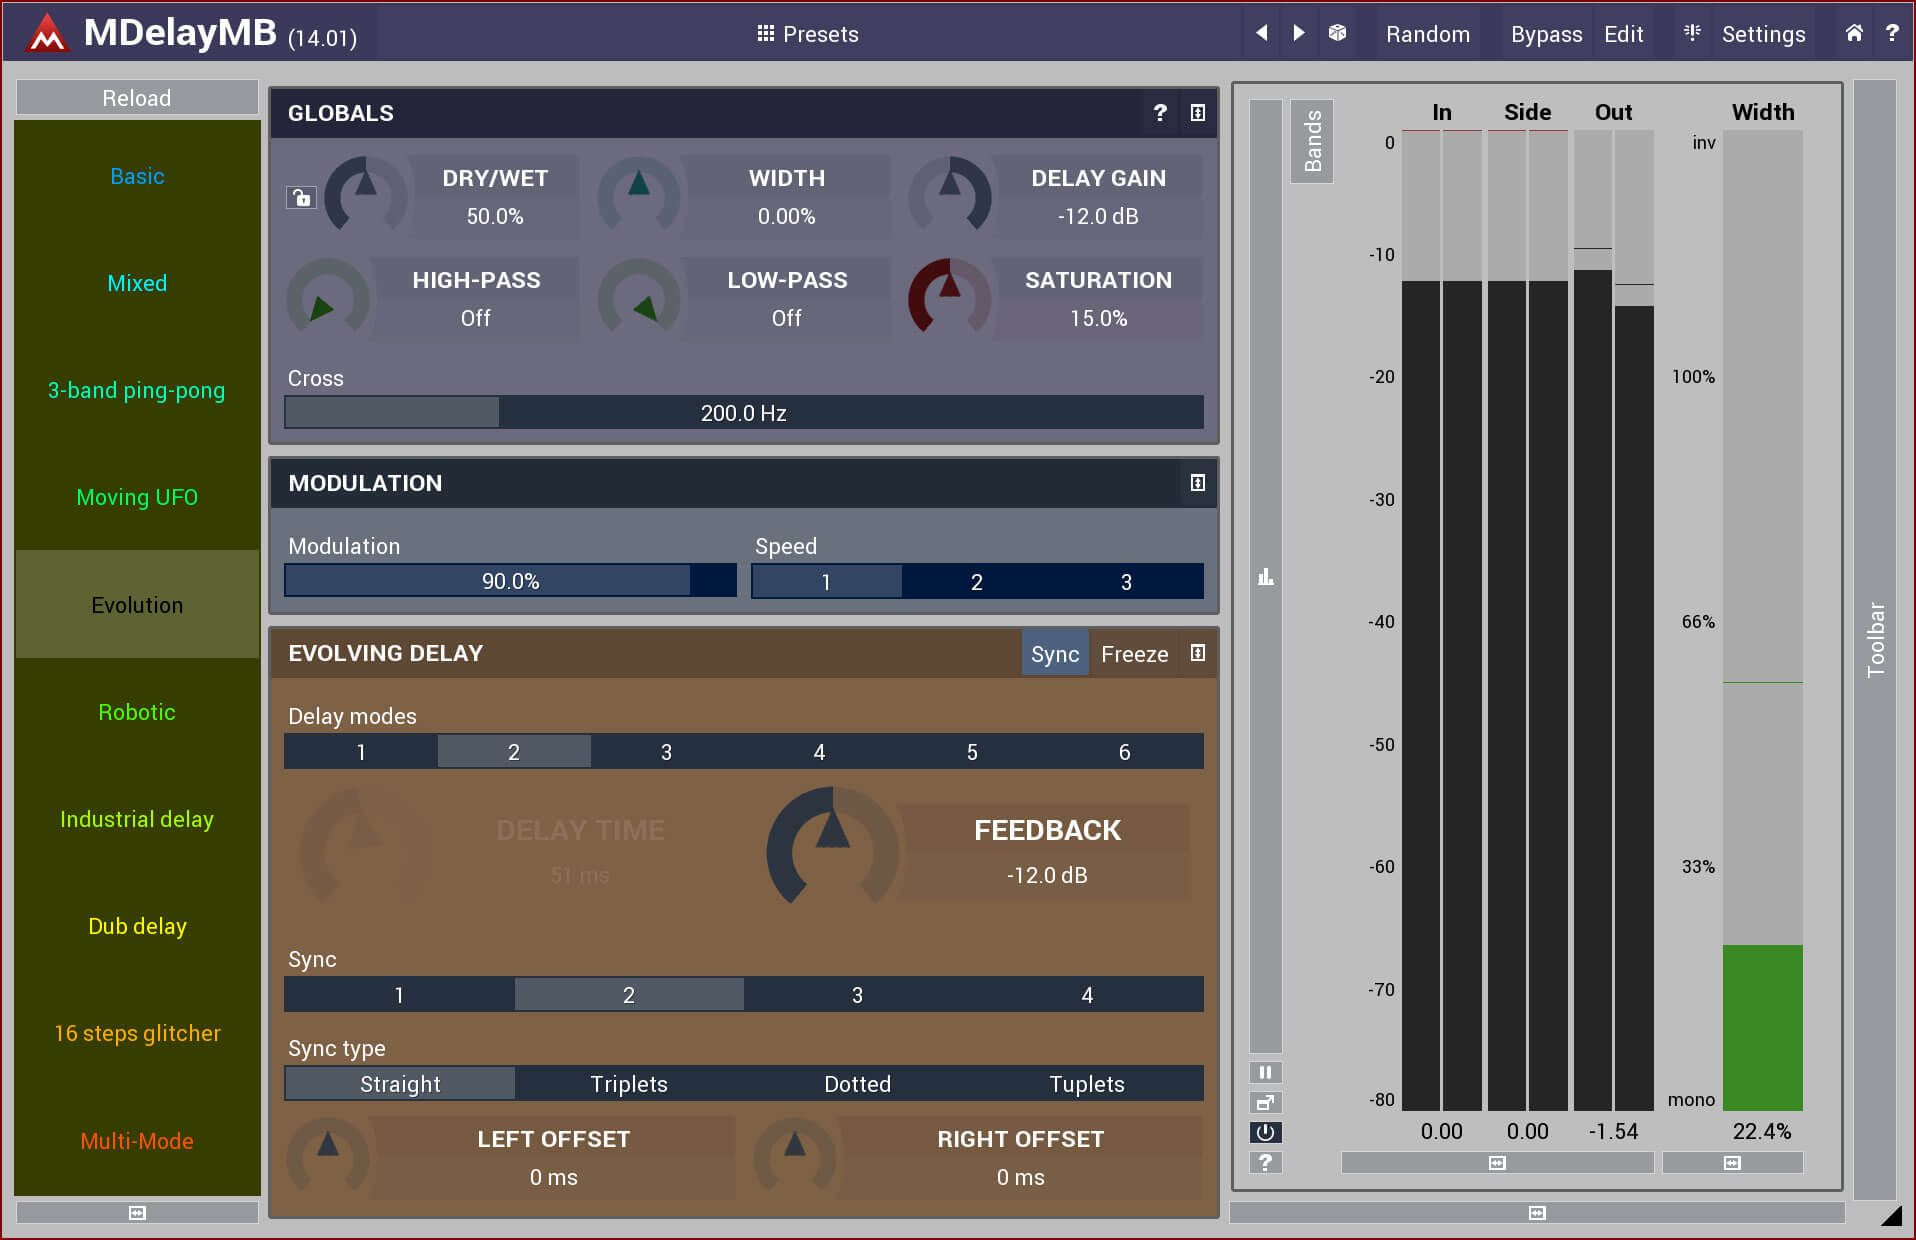Enable the Sync toggle in Evolving Delay

1055,654
